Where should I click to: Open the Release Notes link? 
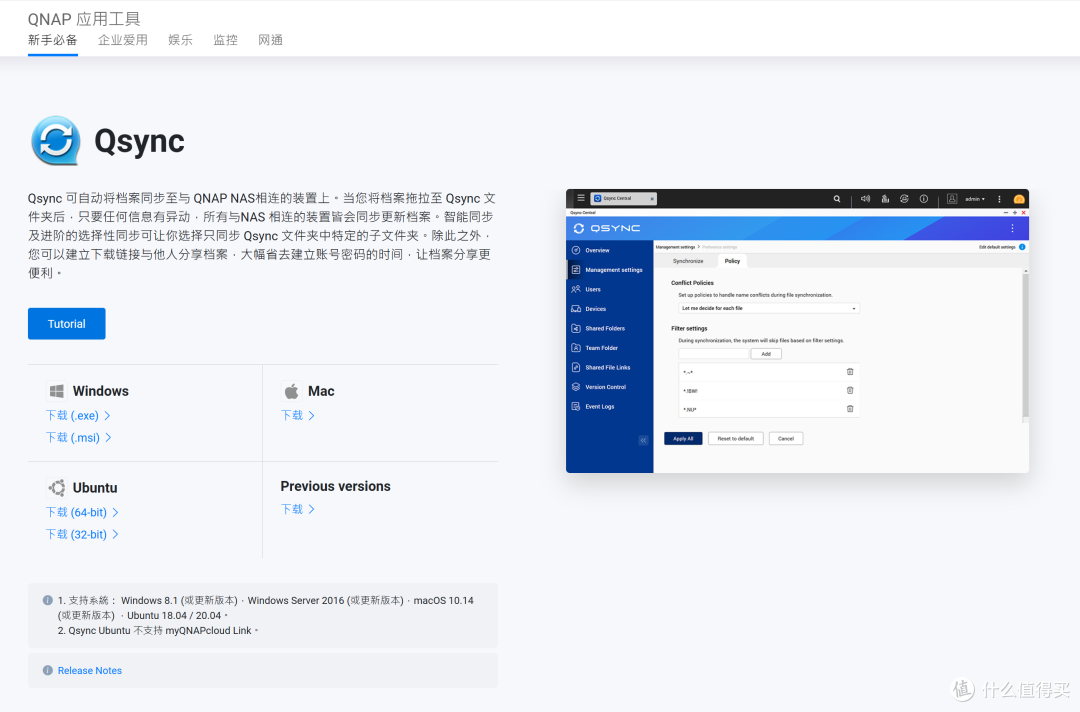coord(90,670)
